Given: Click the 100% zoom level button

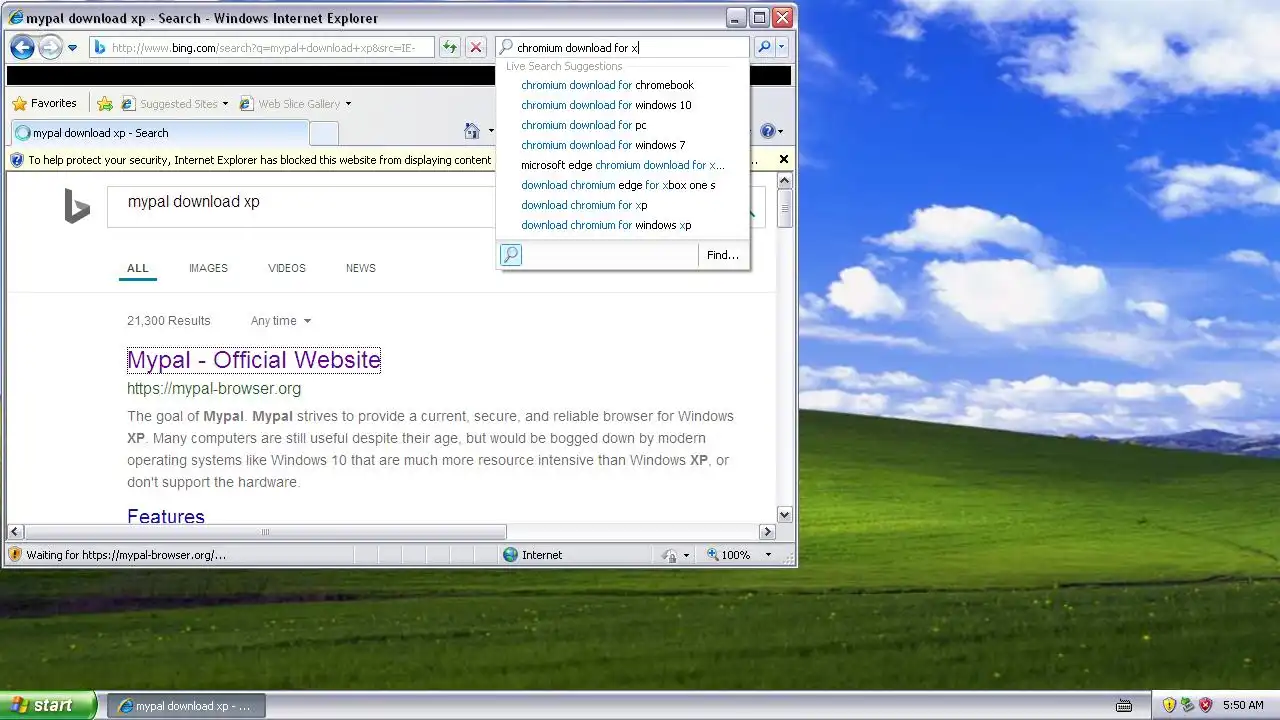Looking at the screenshot, I should pos(729,555).
